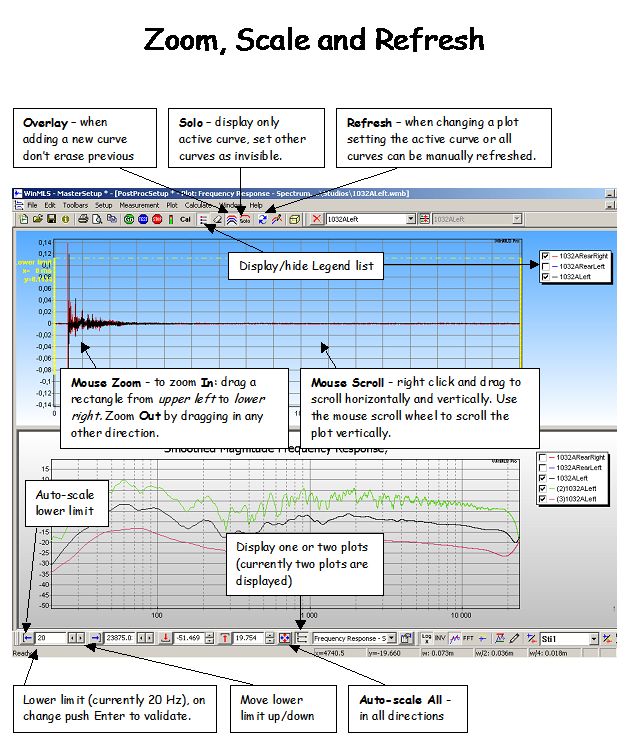The width and height of the screenshot is (617, 733).
Task: Uncheck 1032ALeft in lower plot legend
Action: click(x=543, y=478)
